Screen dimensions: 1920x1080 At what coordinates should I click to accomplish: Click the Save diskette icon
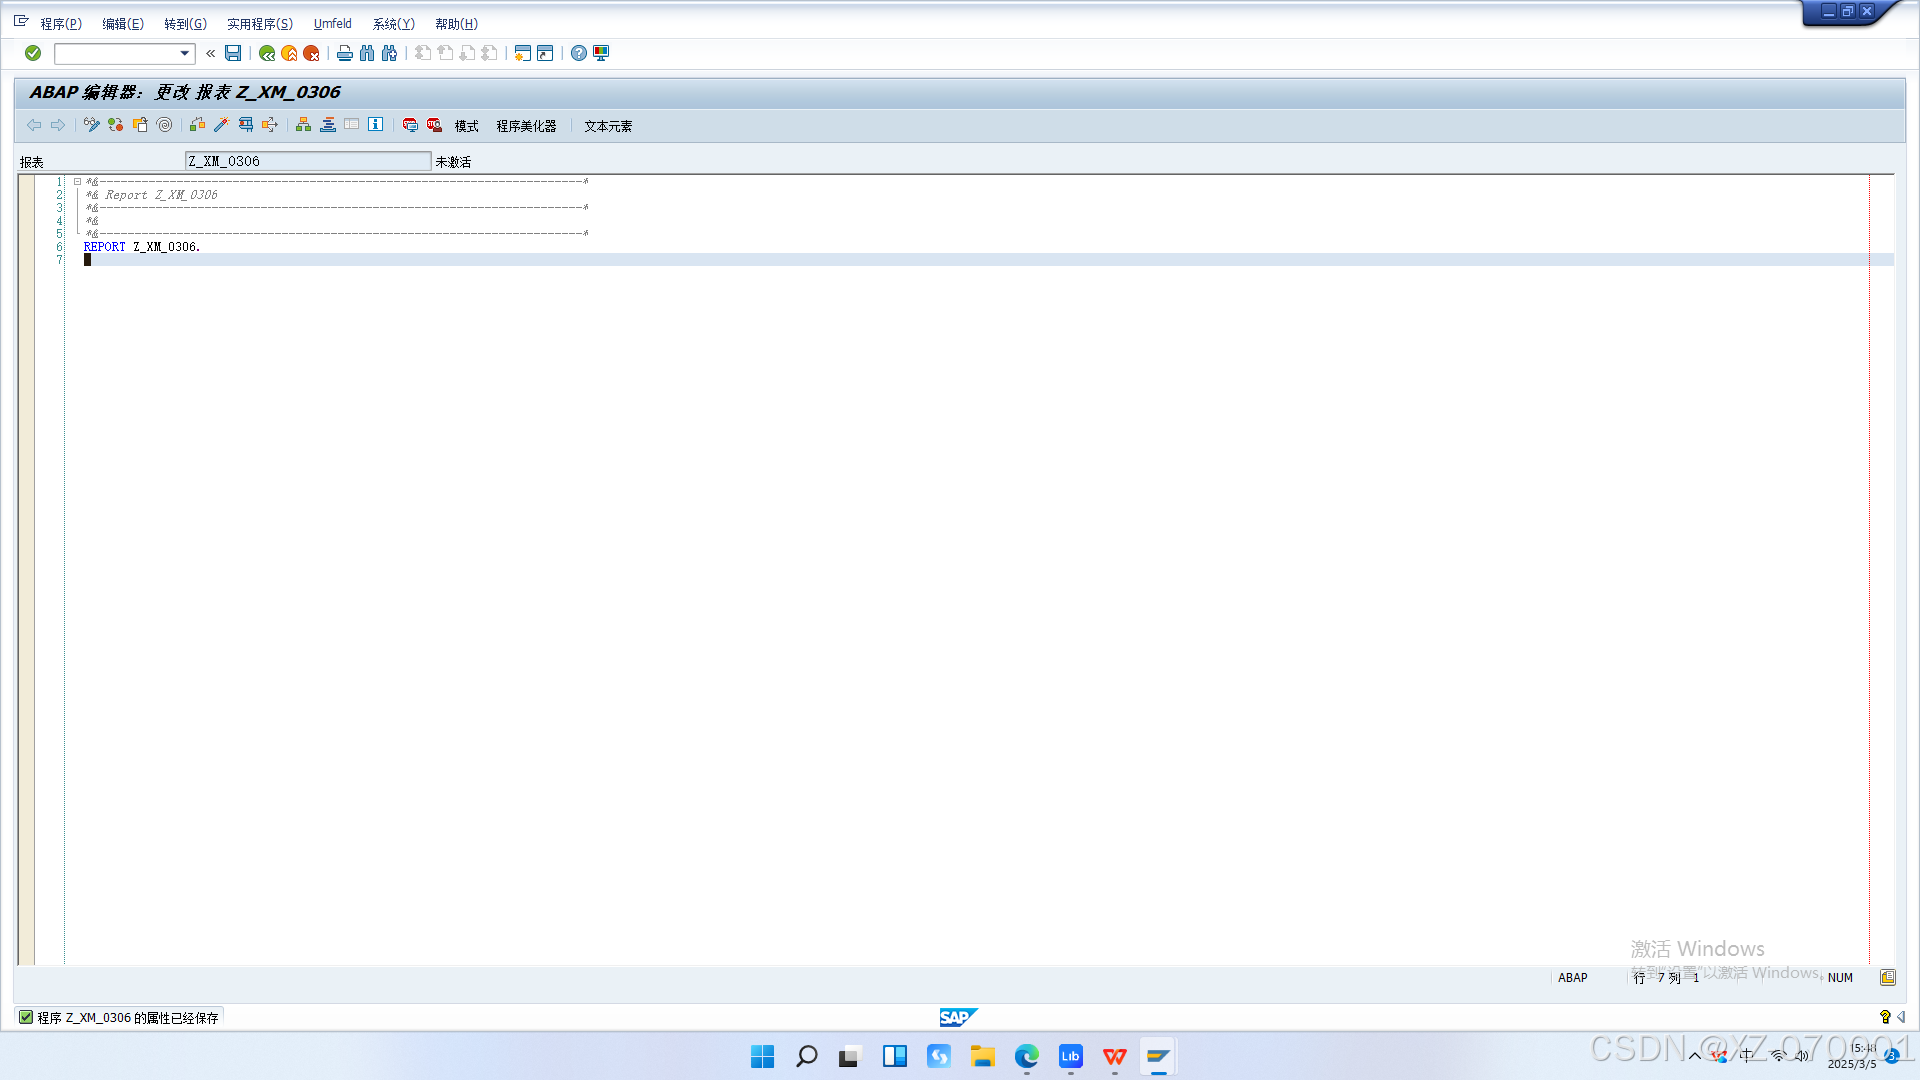pos(233,53)
